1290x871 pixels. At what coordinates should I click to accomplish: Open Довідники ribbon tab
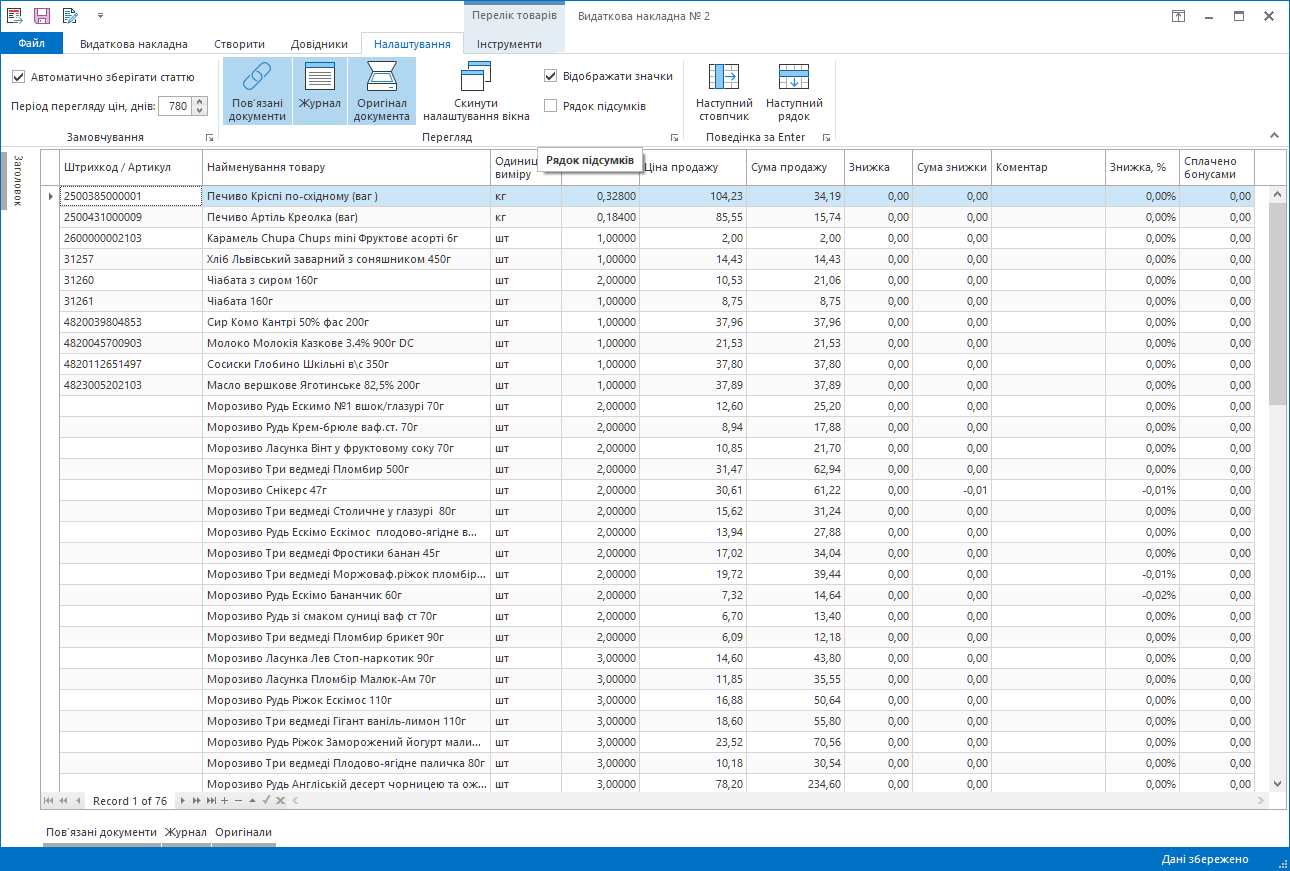319,44
